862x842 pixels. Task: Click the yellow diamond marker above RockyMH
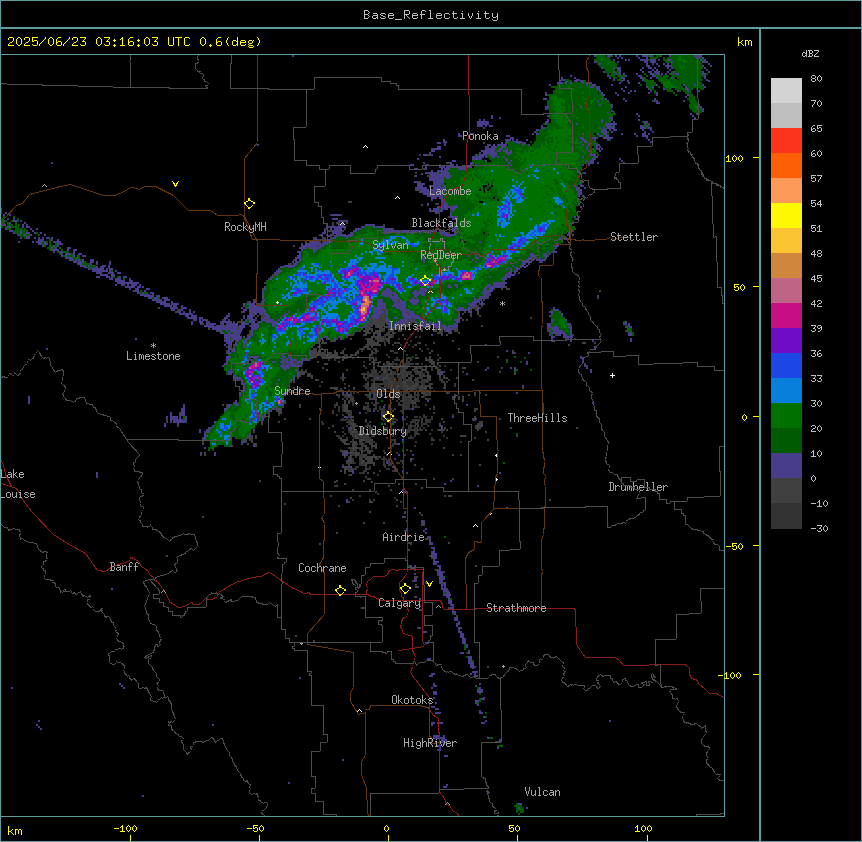click(x=250, y=204)
